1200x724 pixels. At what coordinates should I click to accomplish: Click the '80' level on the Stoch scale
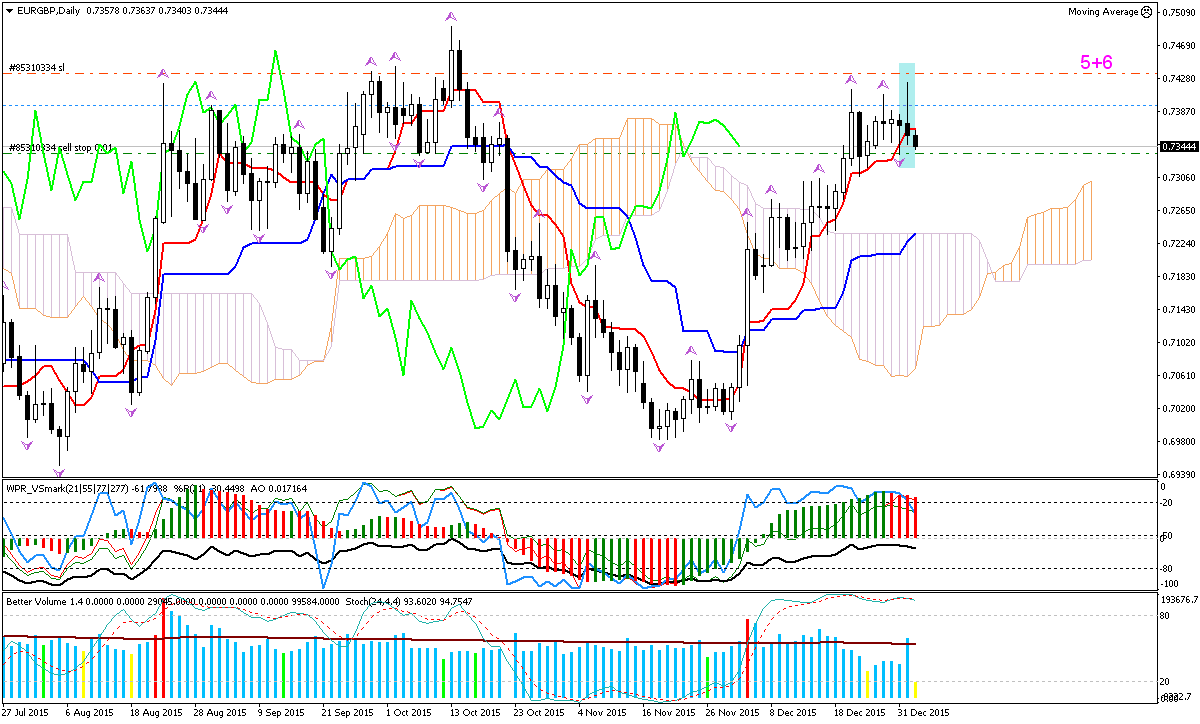(1166, 615)
